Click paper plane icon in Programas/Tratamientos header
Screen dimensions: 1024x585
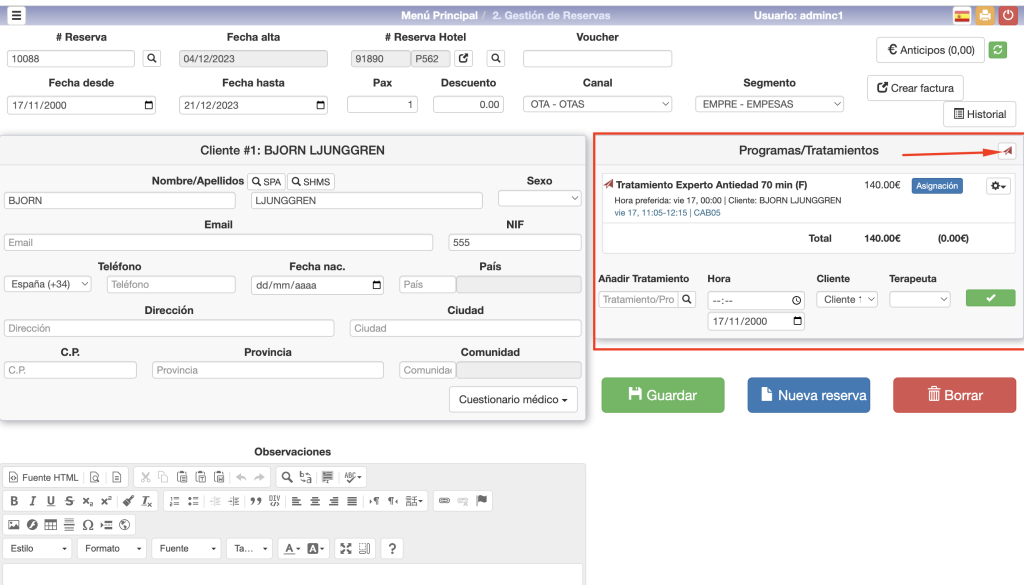tap(1007, 151)
